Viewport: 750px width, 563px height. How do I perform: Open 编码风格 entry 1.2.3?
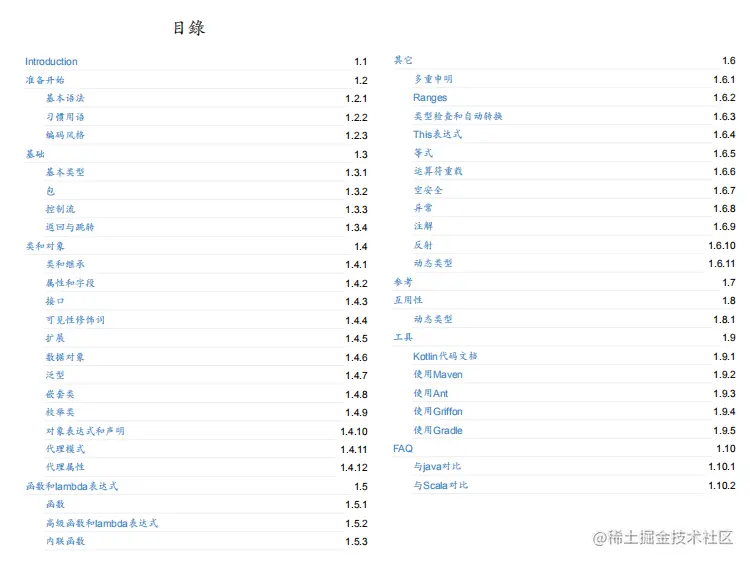point(65,135)
